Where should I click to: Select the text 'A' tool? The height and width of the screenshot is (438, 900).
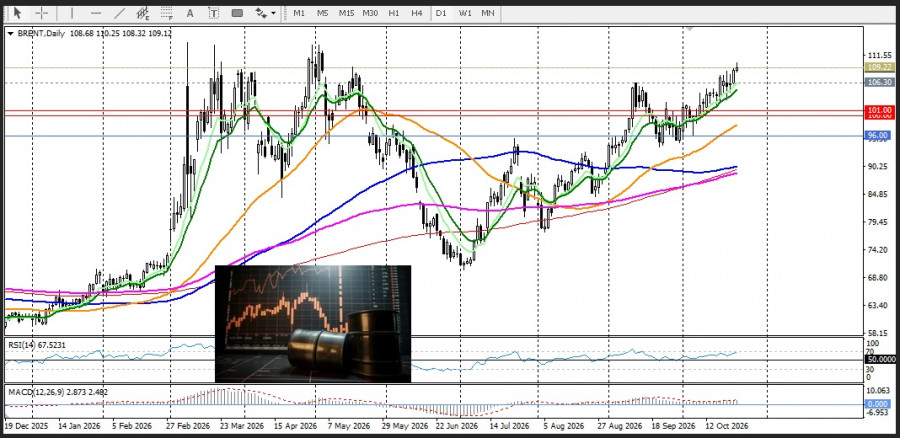(x=190, y=13)
